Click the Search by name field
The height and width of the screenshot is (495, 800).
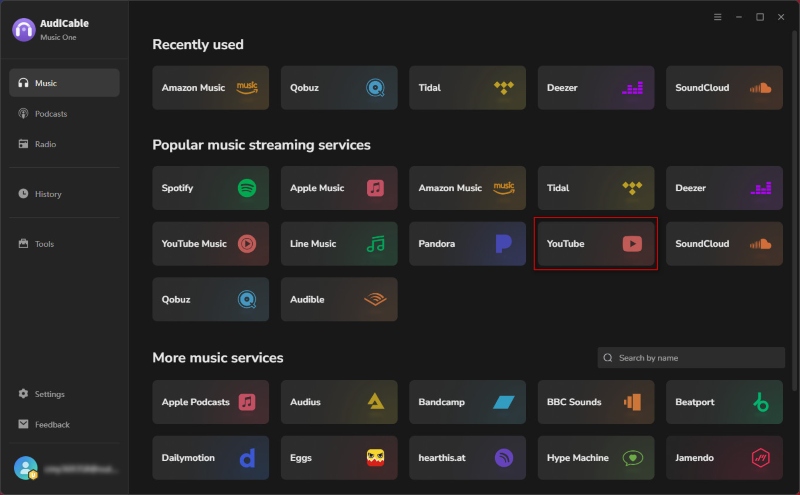[x=691, y=358]
